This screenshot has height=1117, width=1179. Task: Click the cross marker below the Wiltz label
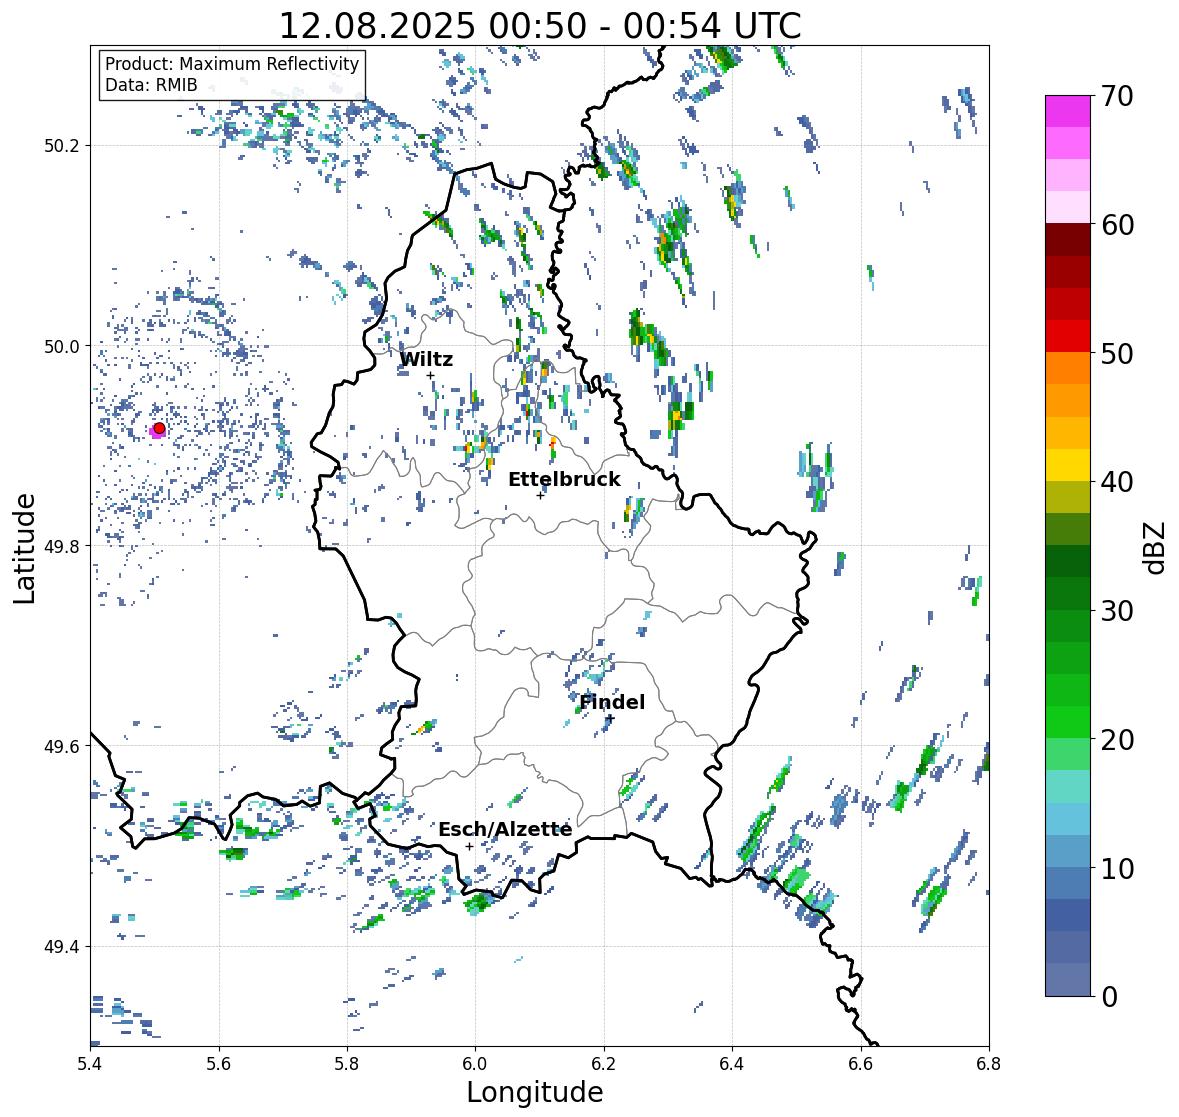pyautogui.click(x=430, y=376)
